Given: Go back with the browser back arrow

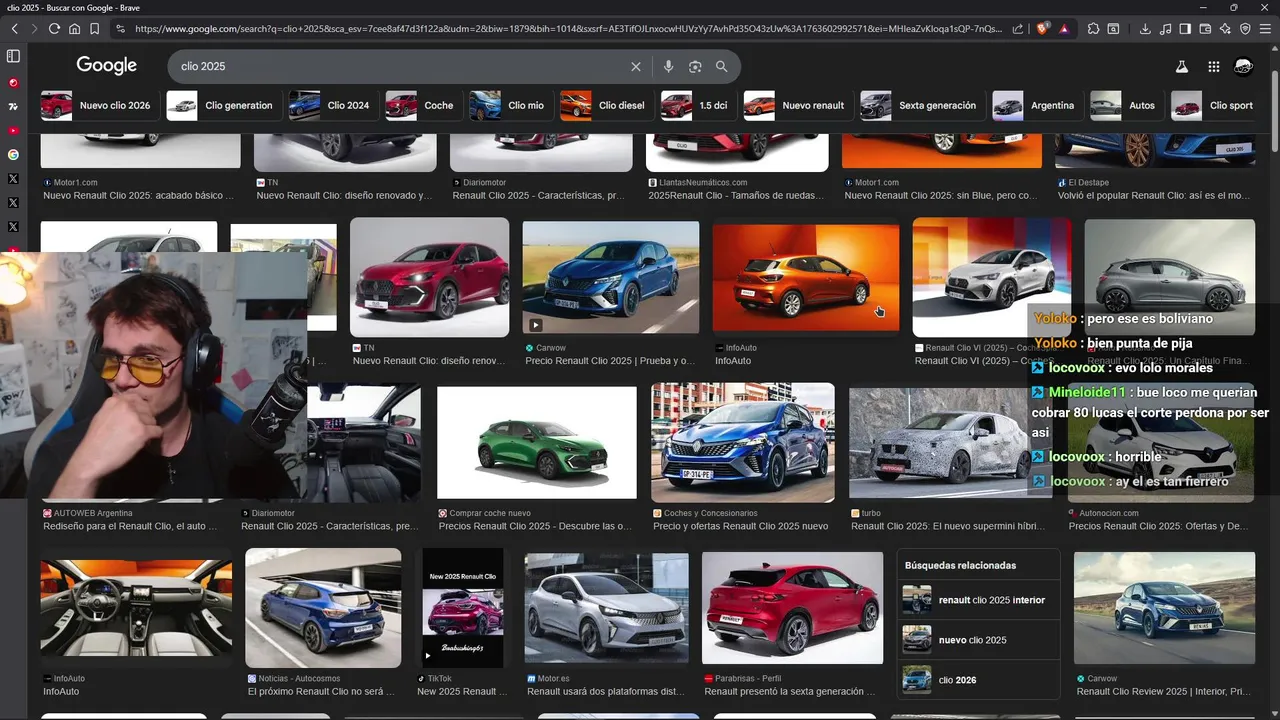Looking at the screenshot, I should pyautogui.click(x=14, y=29).
